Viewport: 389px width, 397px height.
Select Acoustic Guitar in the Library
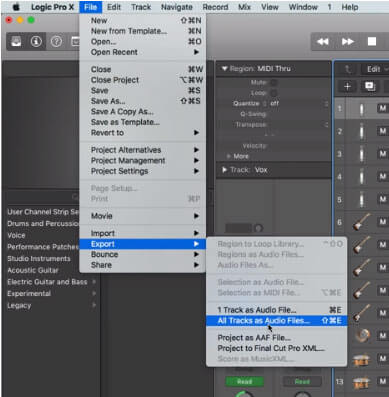[x=33, y=270]
